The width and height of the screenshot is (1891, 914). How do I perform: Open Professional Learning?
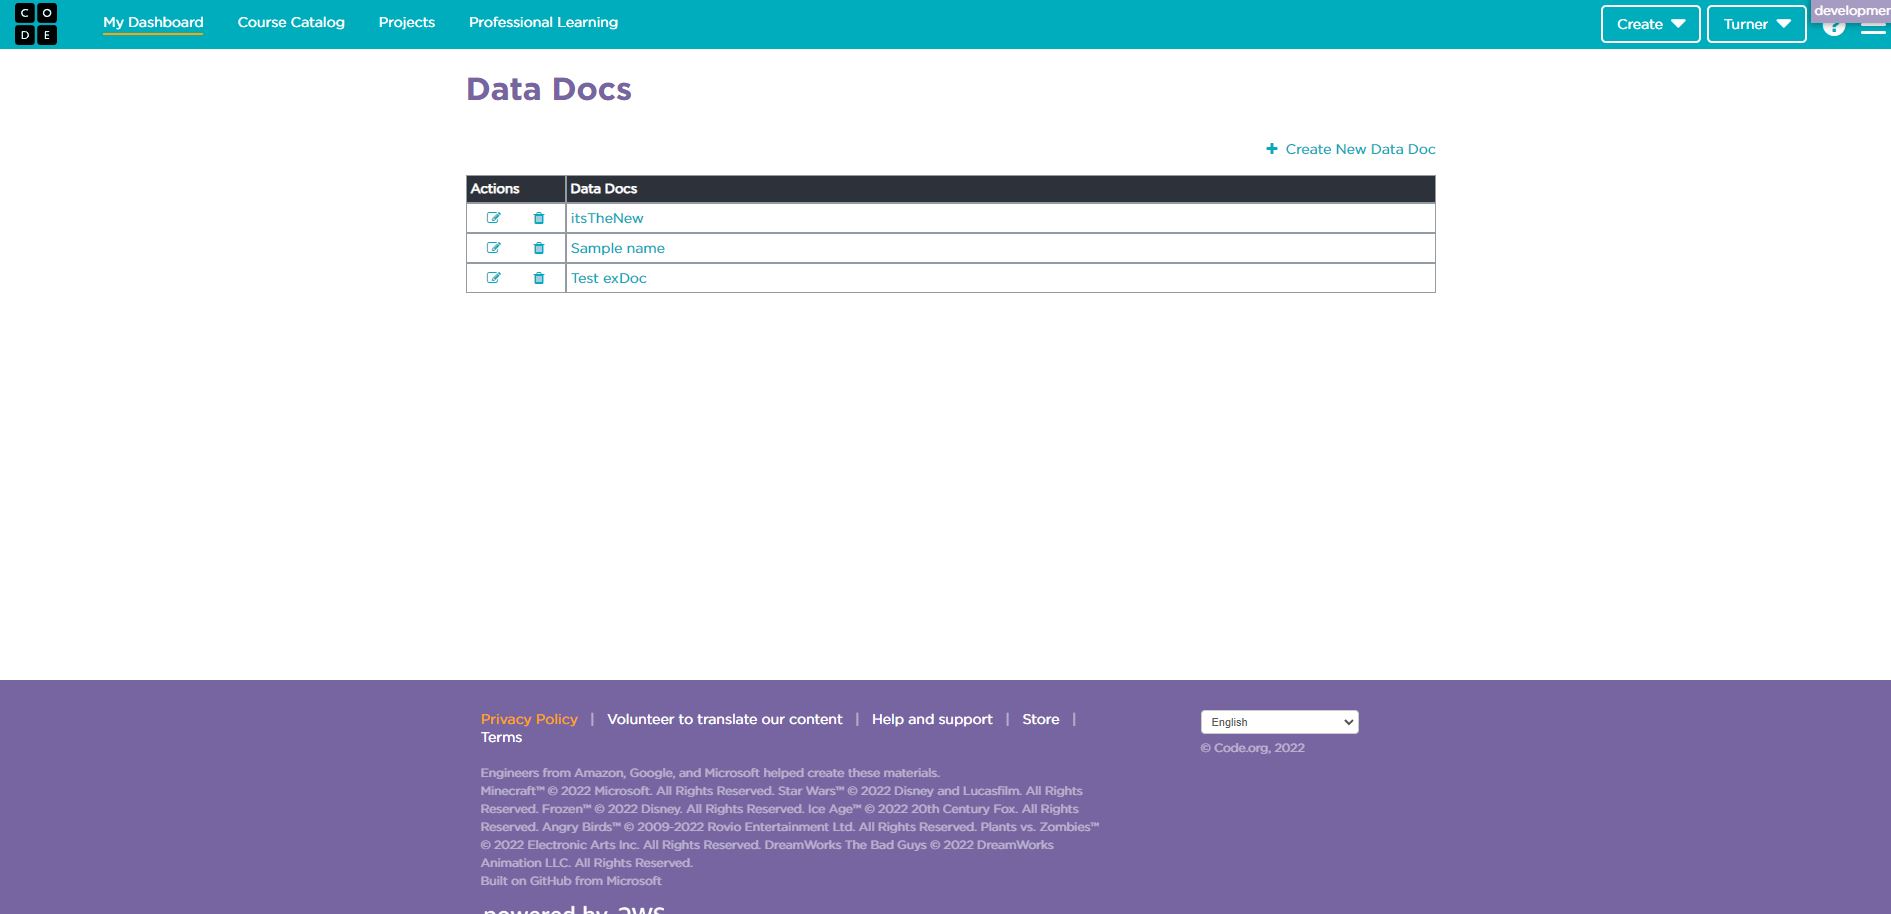(543, 22)
